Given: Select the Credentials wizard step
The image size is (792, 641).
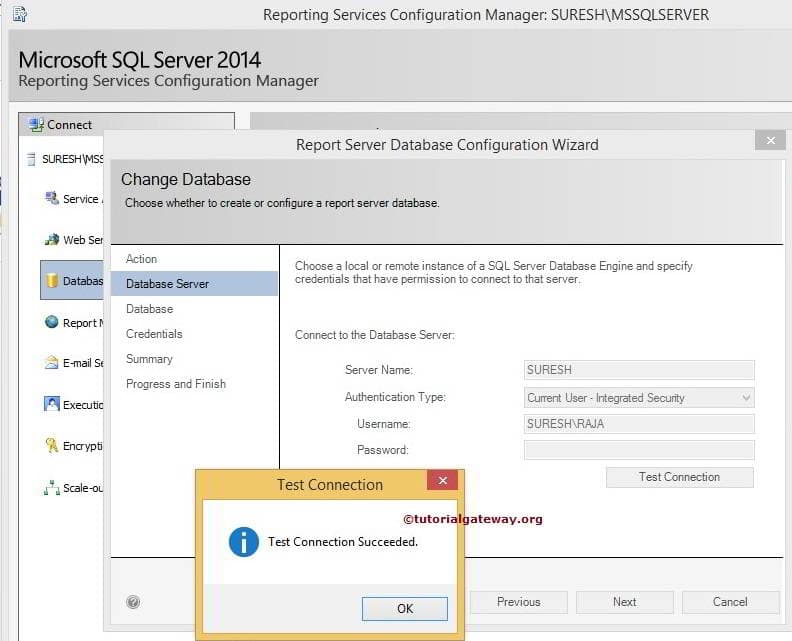Looking at the screenshot, I should pyautogui.click(x=154, y=334).
